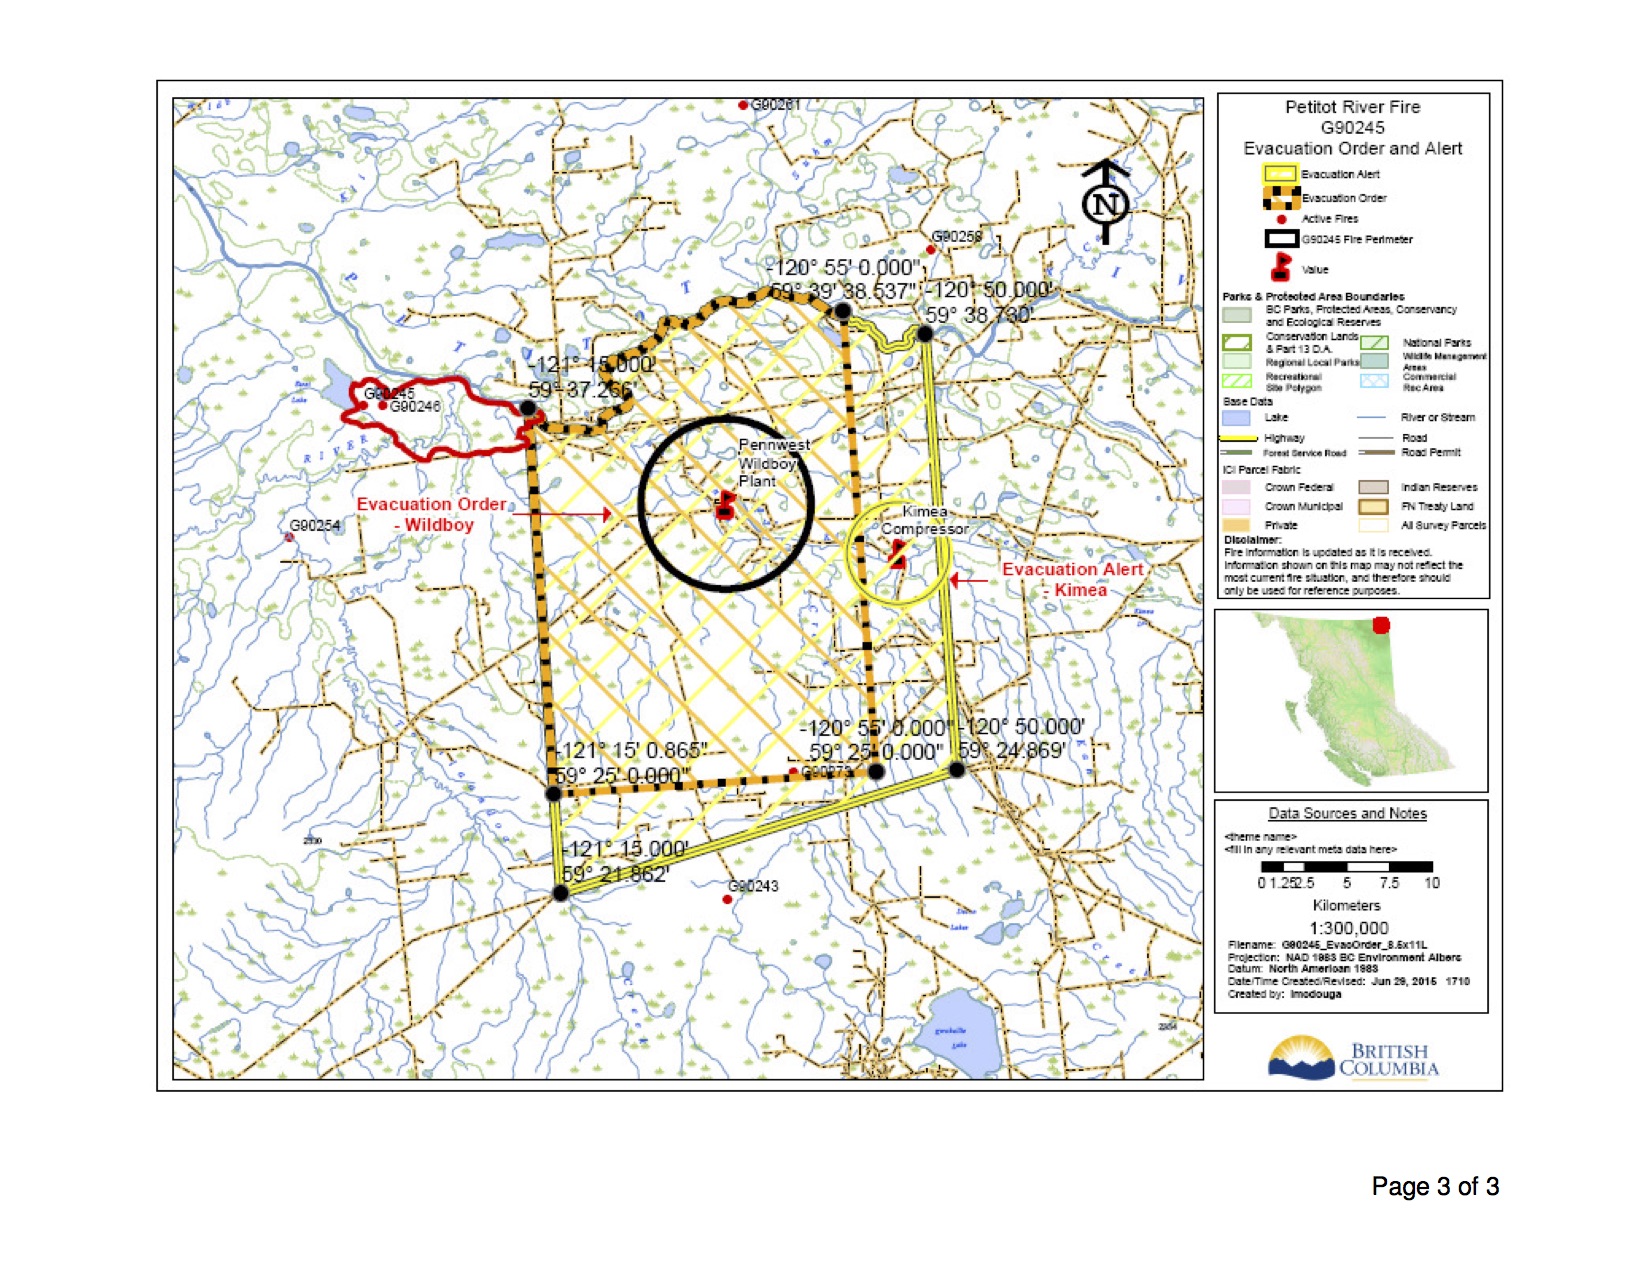This screenshot has height=1275, width=1650.
Task: Click the north arrow compass symbol
Action: (1105, 203)
